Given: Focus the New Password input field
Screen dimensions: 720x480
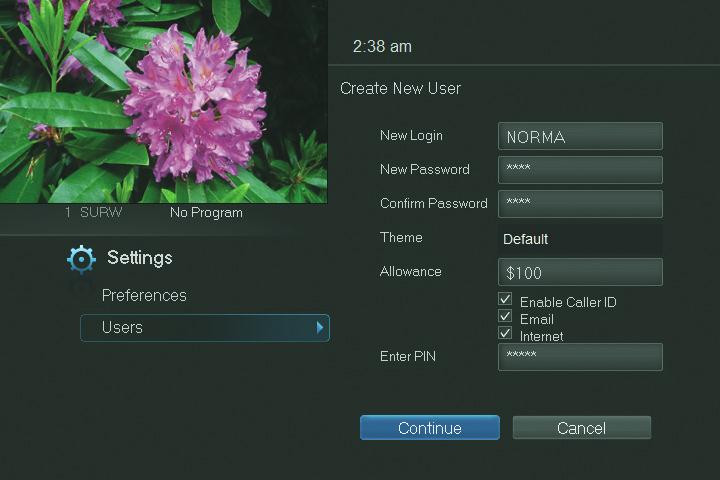Looking at the screenshot, I should click(x=580, y=170).
